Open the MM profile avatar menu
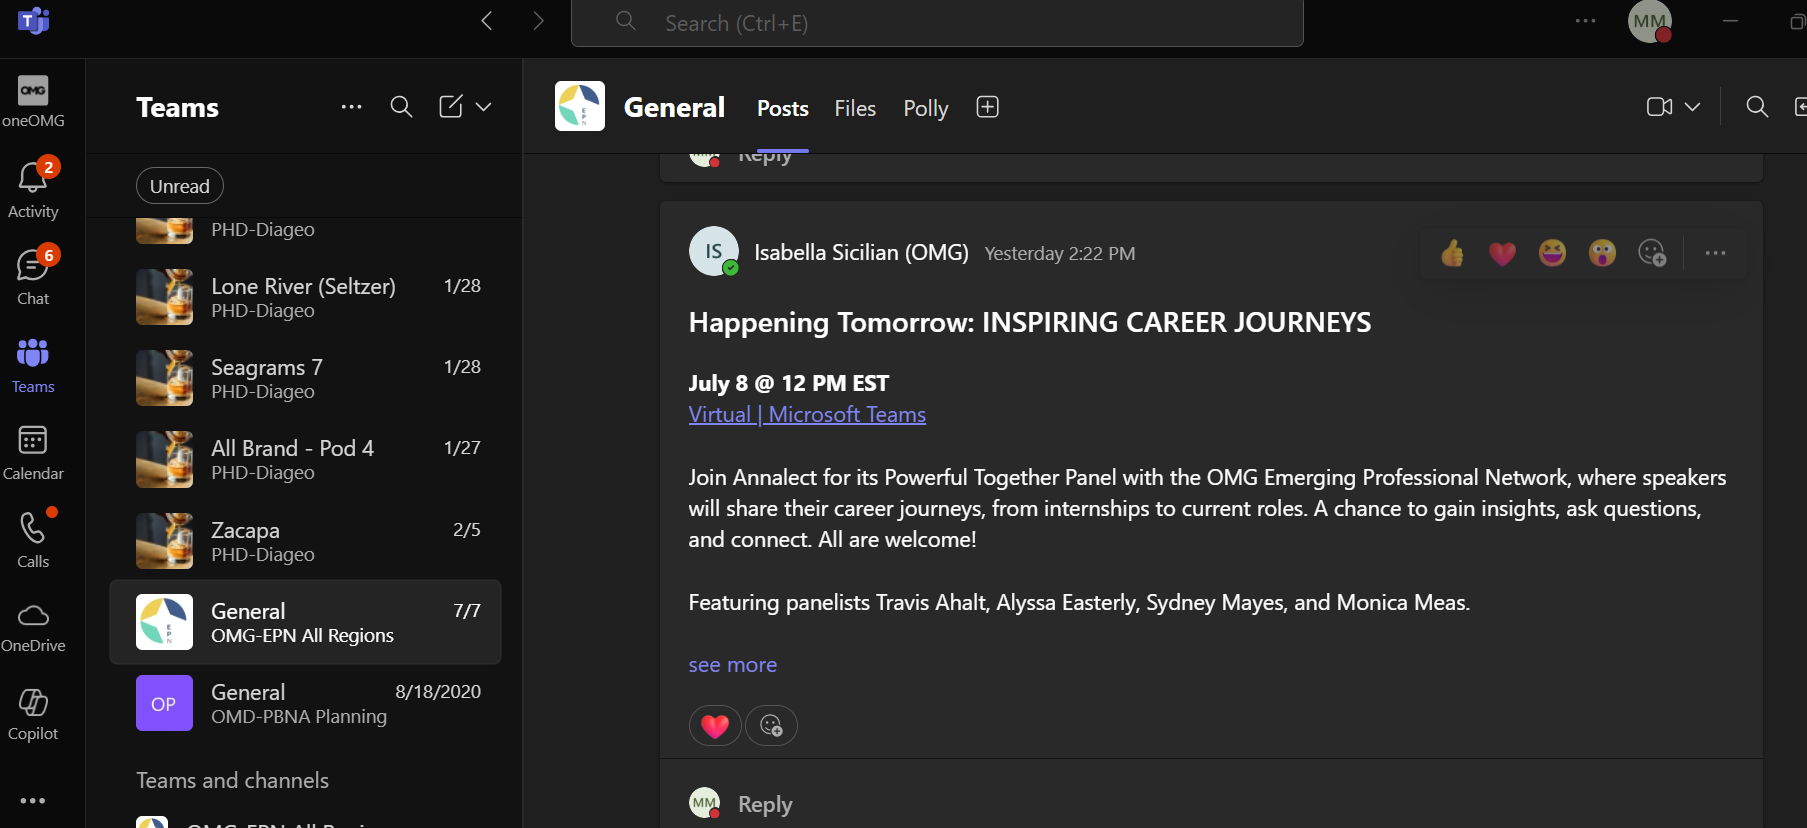Image resolution: width=1807 pixels, height=828 pixels. pyautogui.click(x=1650, y=21)
